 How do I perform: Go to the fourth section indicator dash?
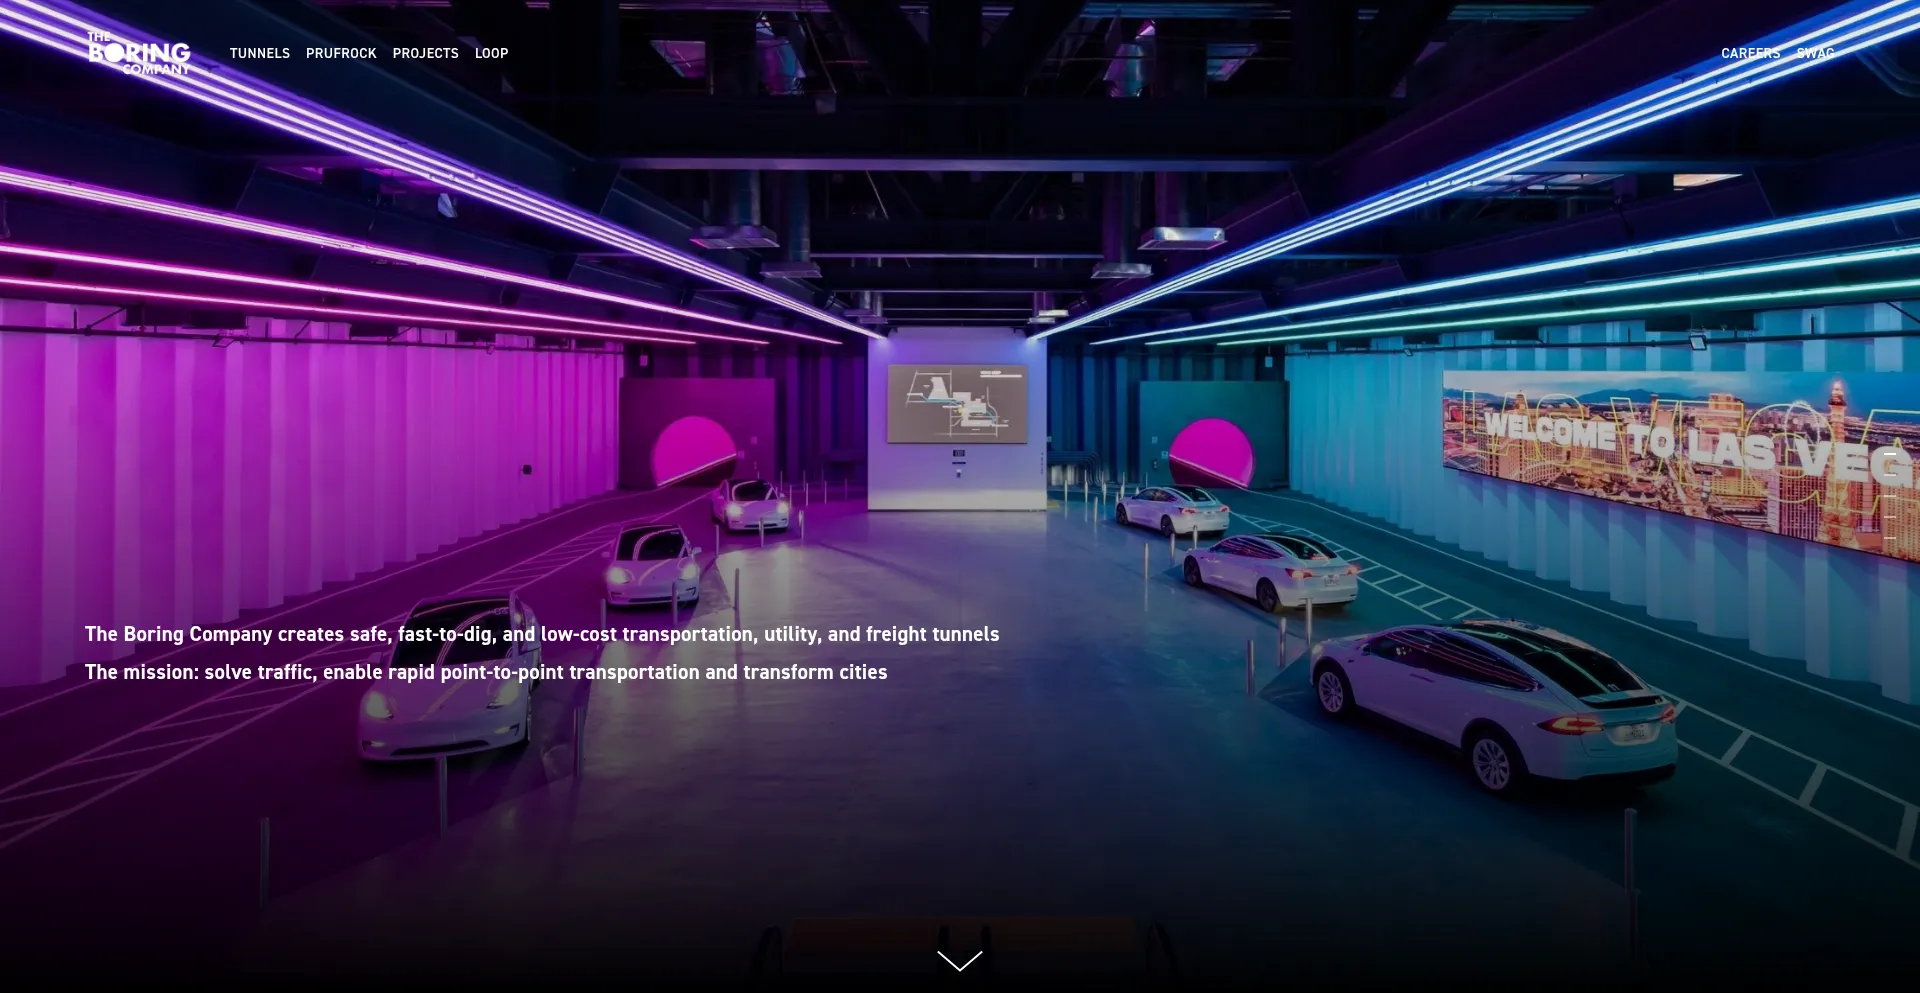[1889, 517]
